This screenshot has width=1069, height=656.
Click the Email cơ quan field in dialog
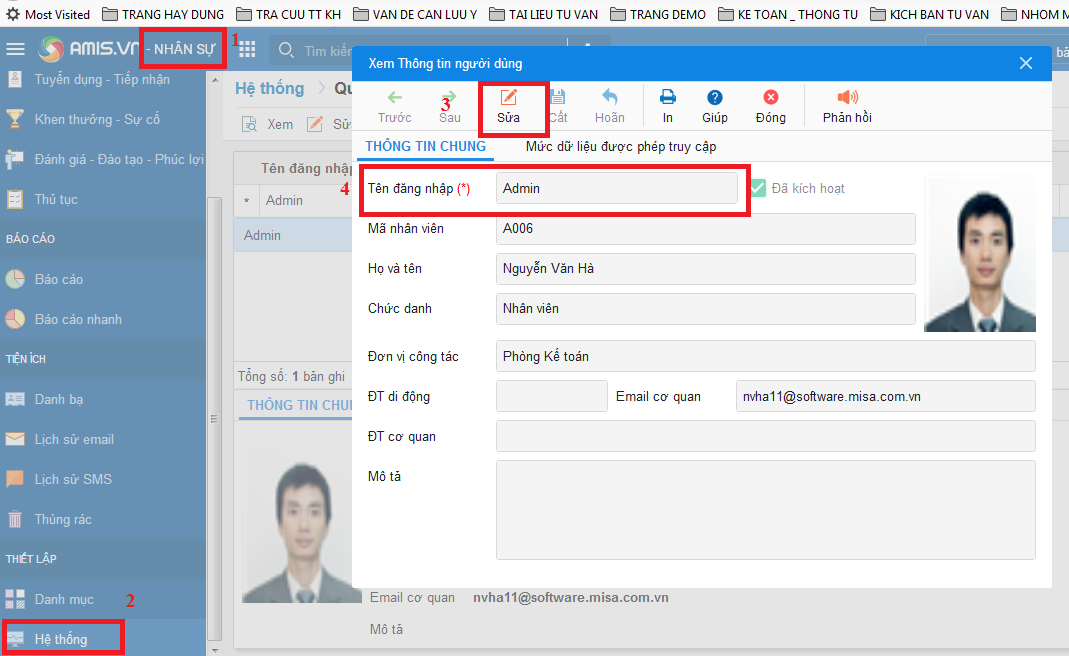click(886, 396)
